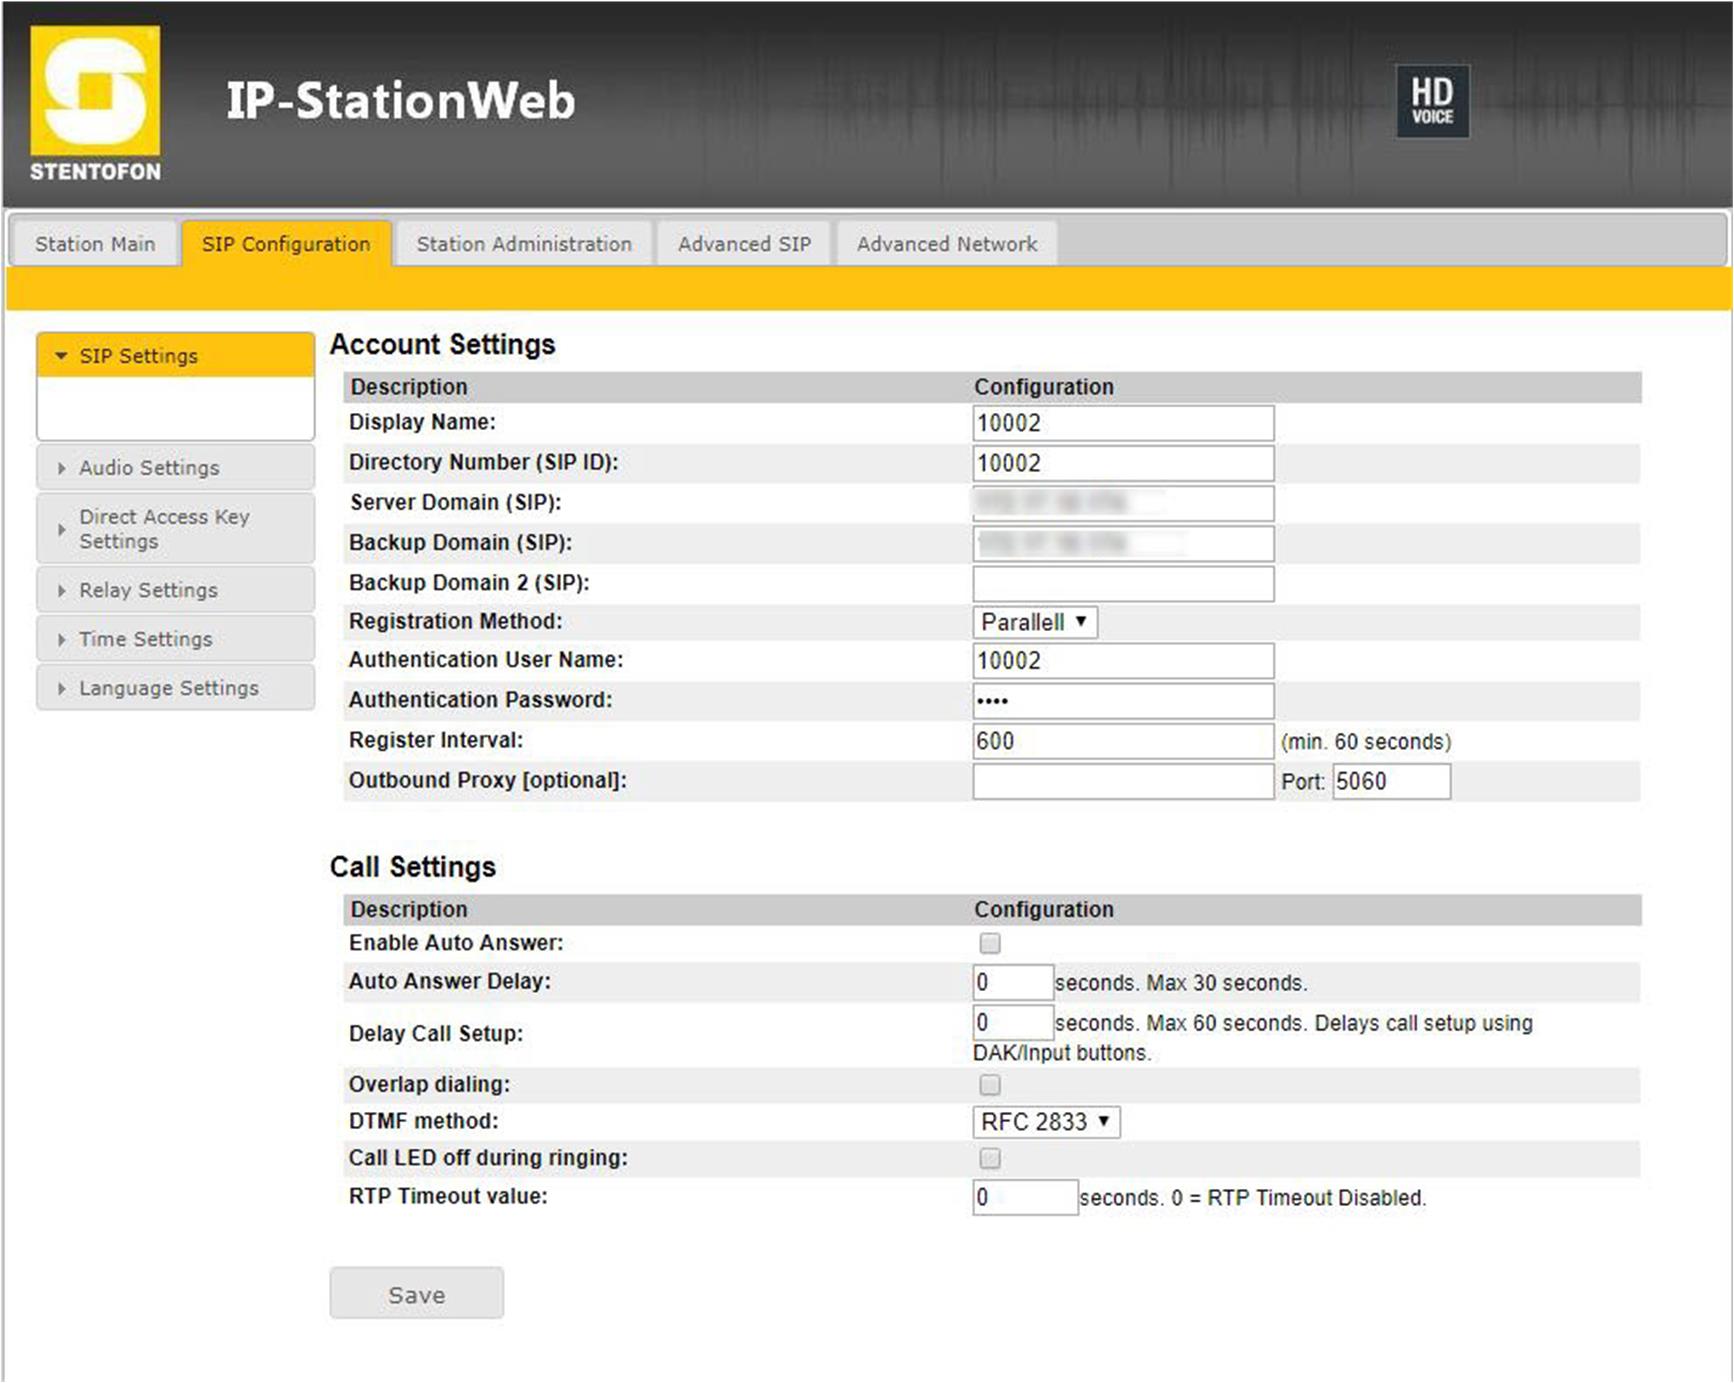Open the Registration Method dropdown

pyautogui.click(x=1034, y=622)
